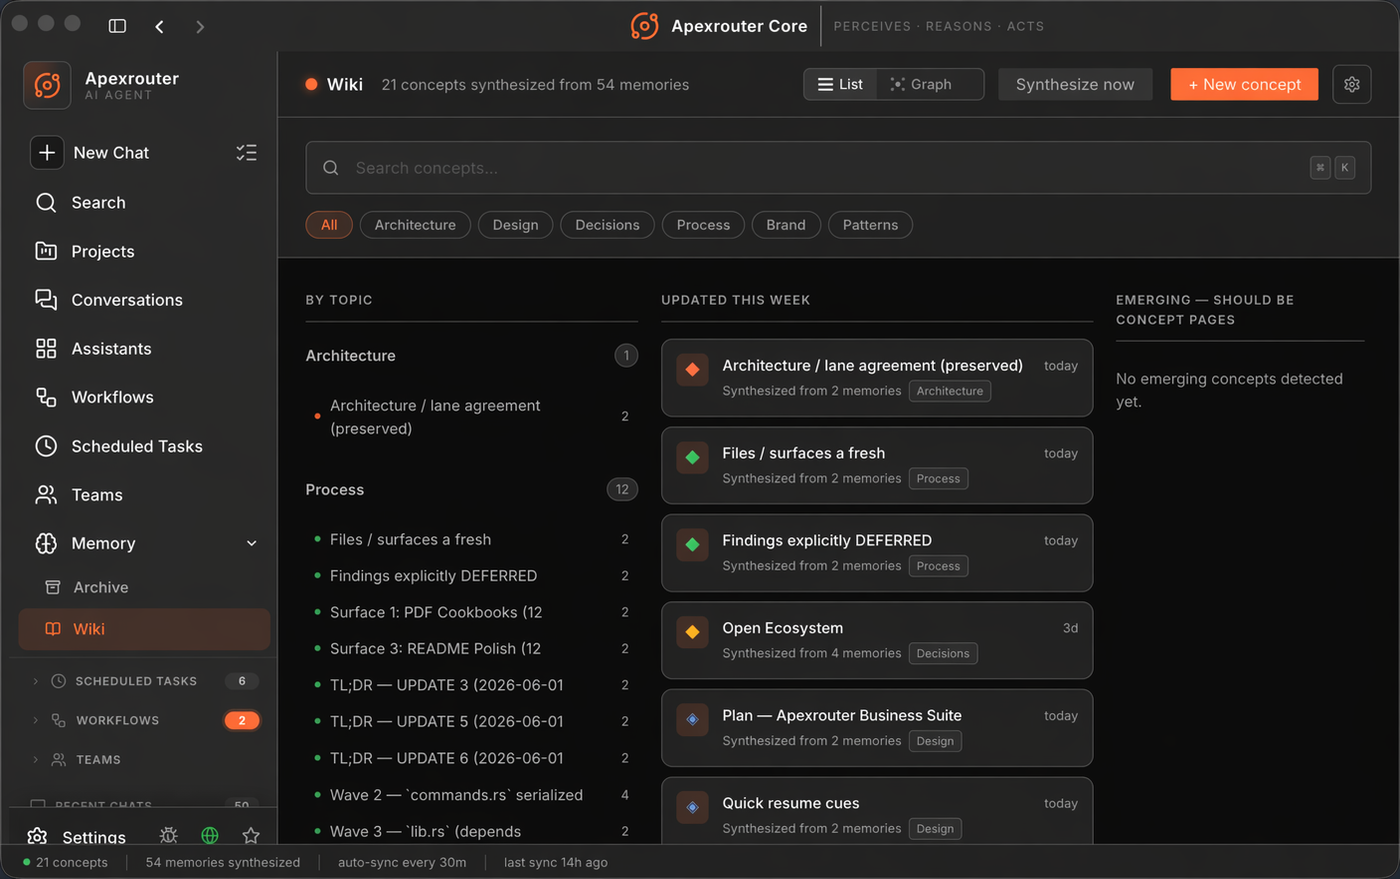Image resolution: width=1400 pixels, height=879 pixels.
Task: Open TL;DR — UPDATE 5 topic row
Action: (x=471, y=721)
